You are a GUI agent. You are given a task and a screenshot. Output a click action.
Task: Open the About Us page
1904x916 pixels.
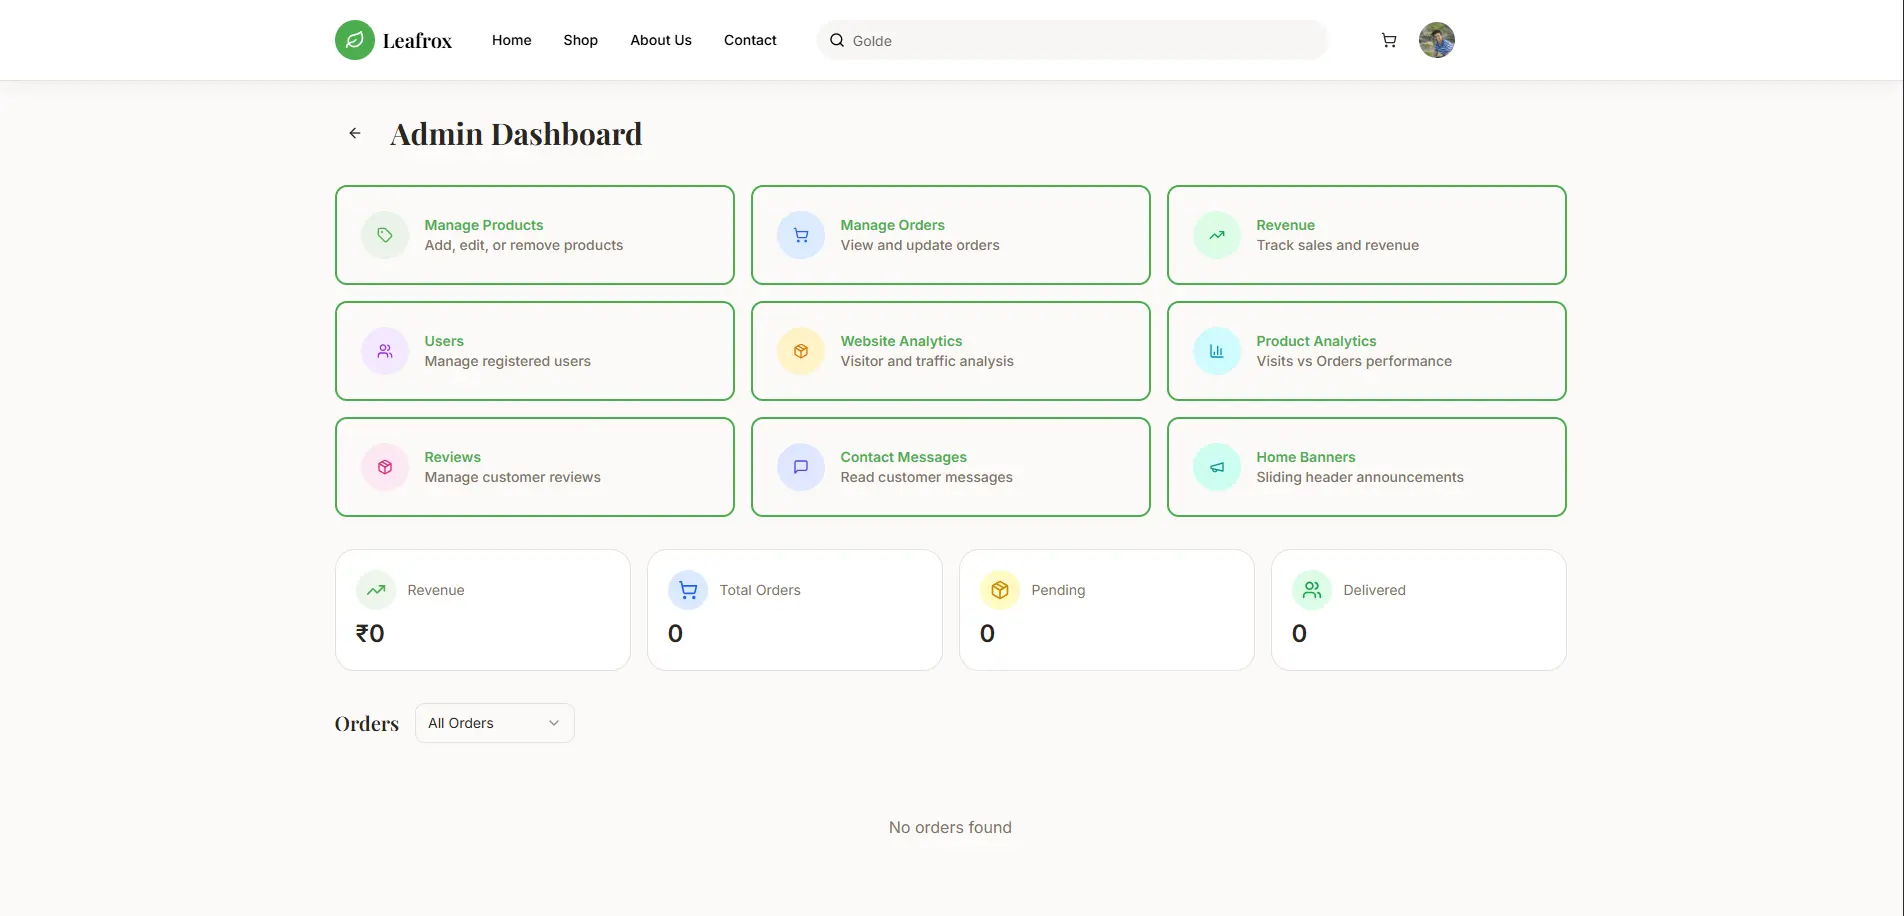[661, 40]
